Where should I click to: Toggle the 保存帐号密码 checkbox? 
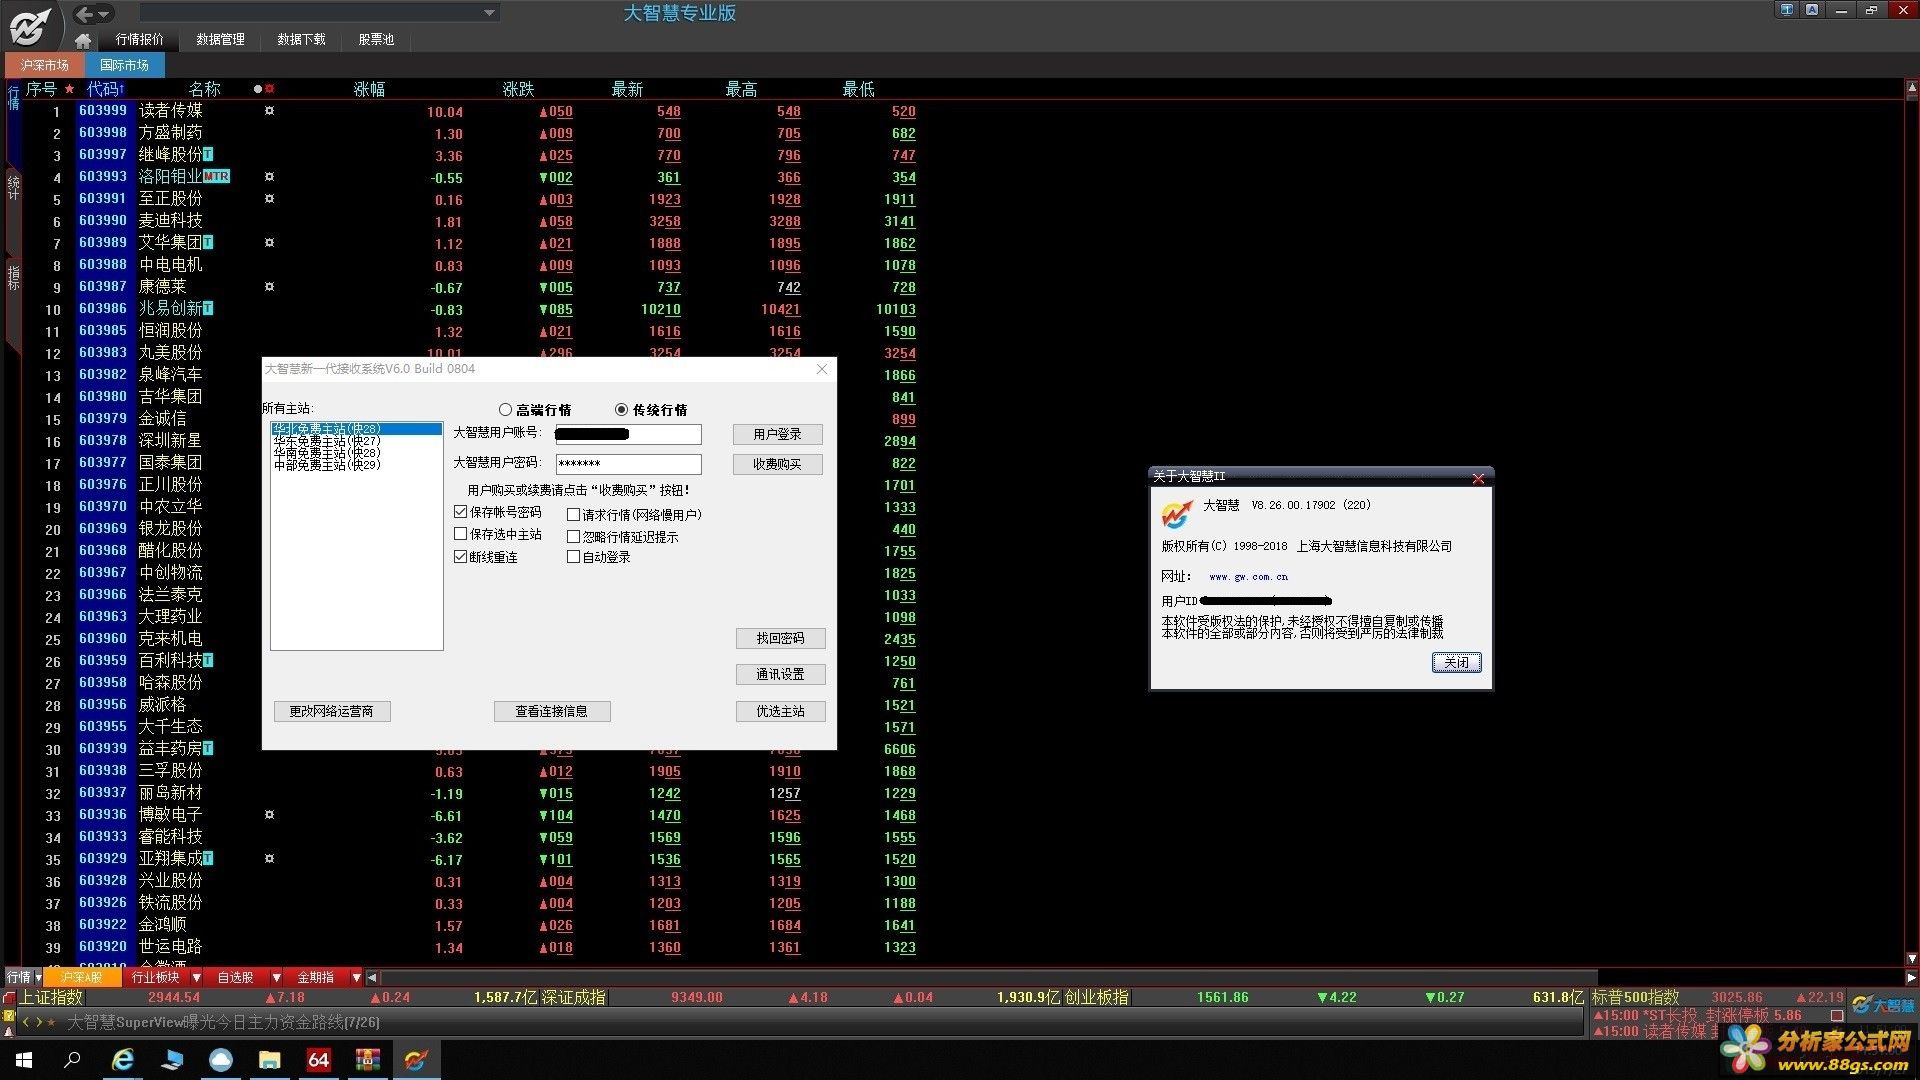461,512
